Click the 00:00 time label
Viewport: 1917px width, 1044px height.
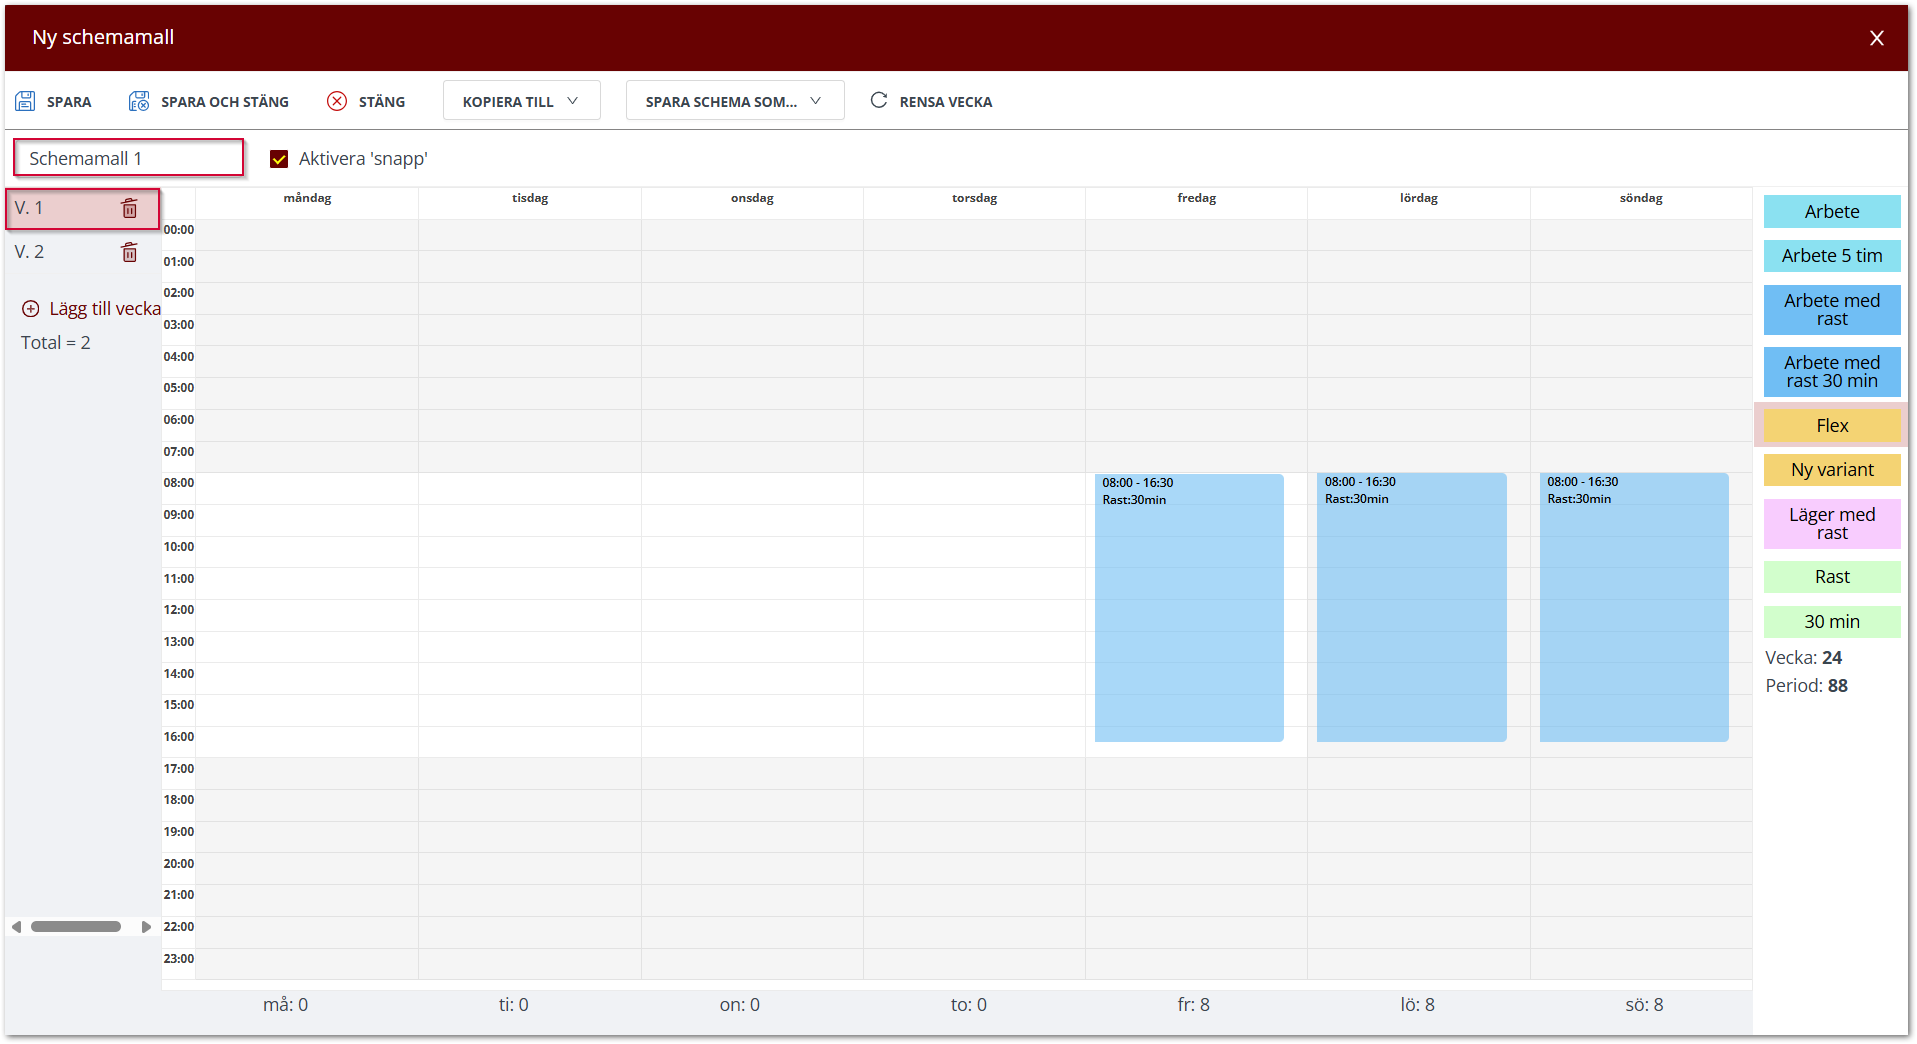point(179,230)
